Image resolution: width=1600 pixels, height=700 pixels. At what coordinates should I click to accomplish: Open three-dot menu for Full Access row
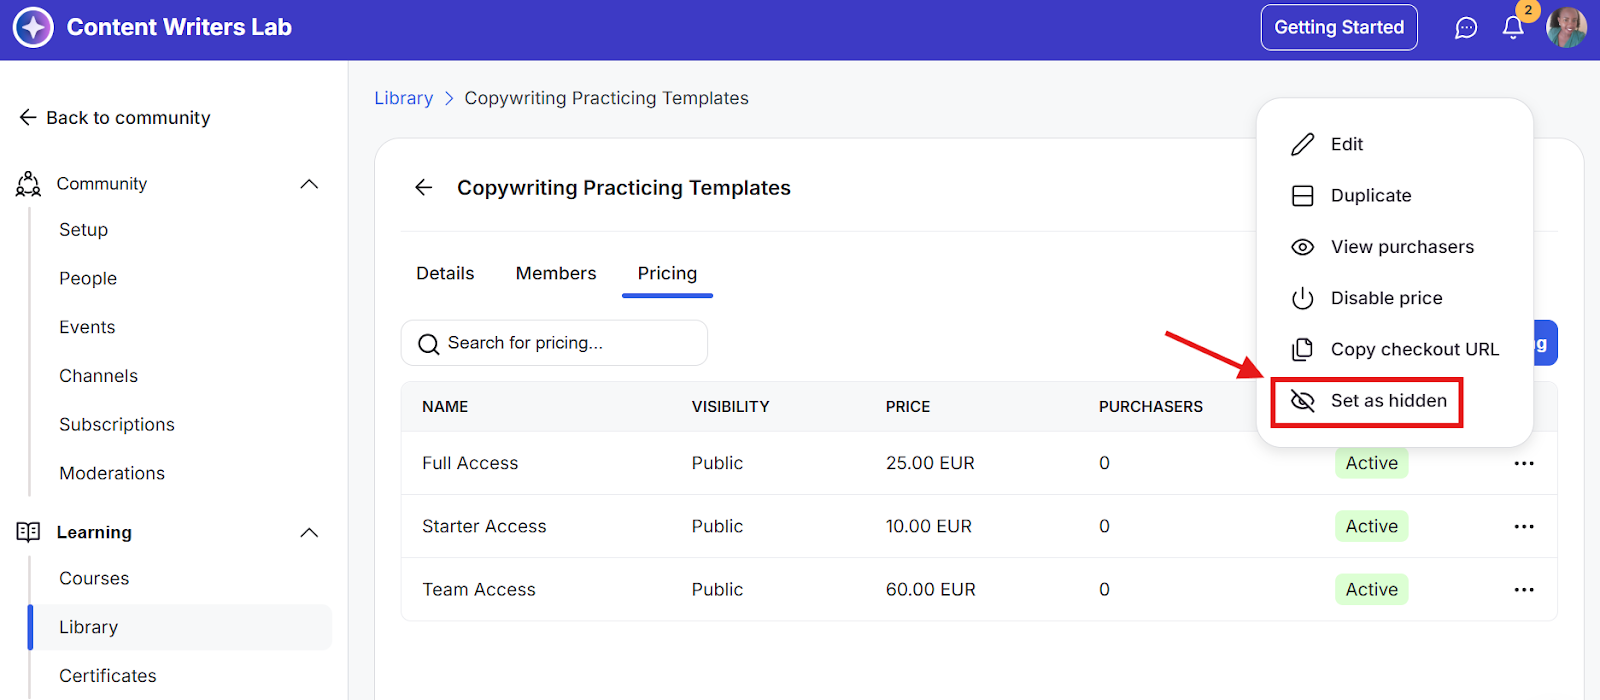tap(1523, 463)
